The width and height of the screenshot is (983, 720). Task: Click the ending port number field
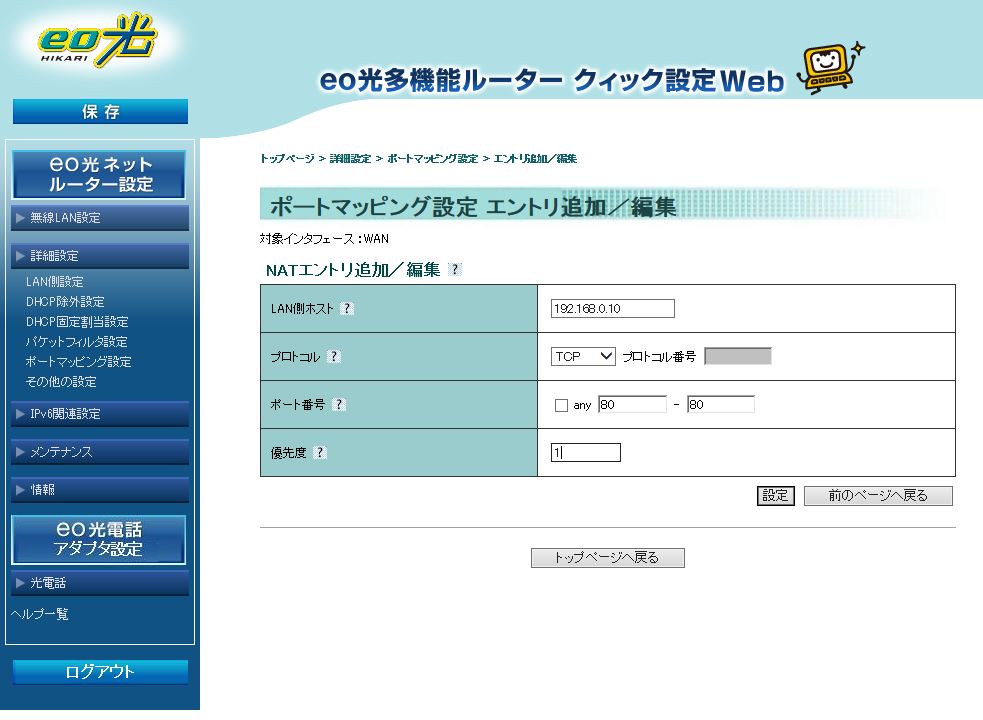click(x=721, y=405)
